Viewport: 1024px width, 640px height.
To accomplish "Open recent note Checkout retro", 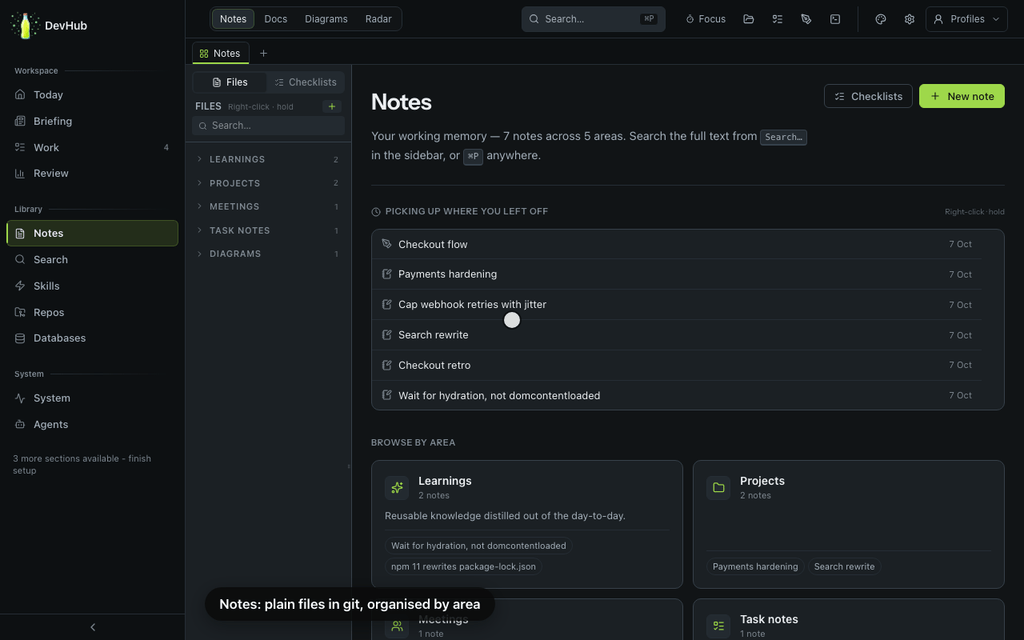I will 677,365.
